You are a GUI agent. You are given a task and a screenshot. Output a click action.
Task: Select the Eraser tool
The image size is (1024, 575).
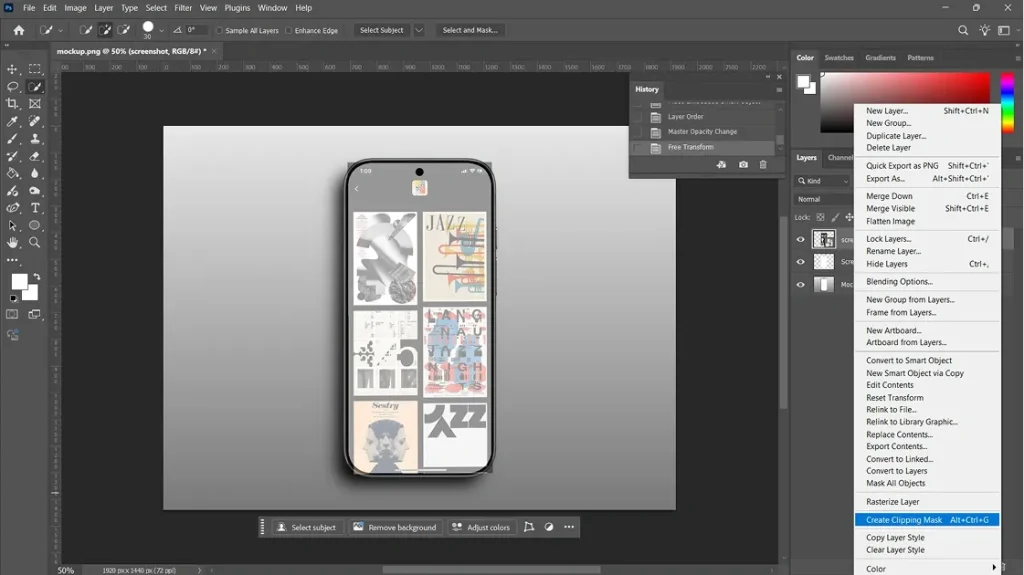(x=35, y=156)
